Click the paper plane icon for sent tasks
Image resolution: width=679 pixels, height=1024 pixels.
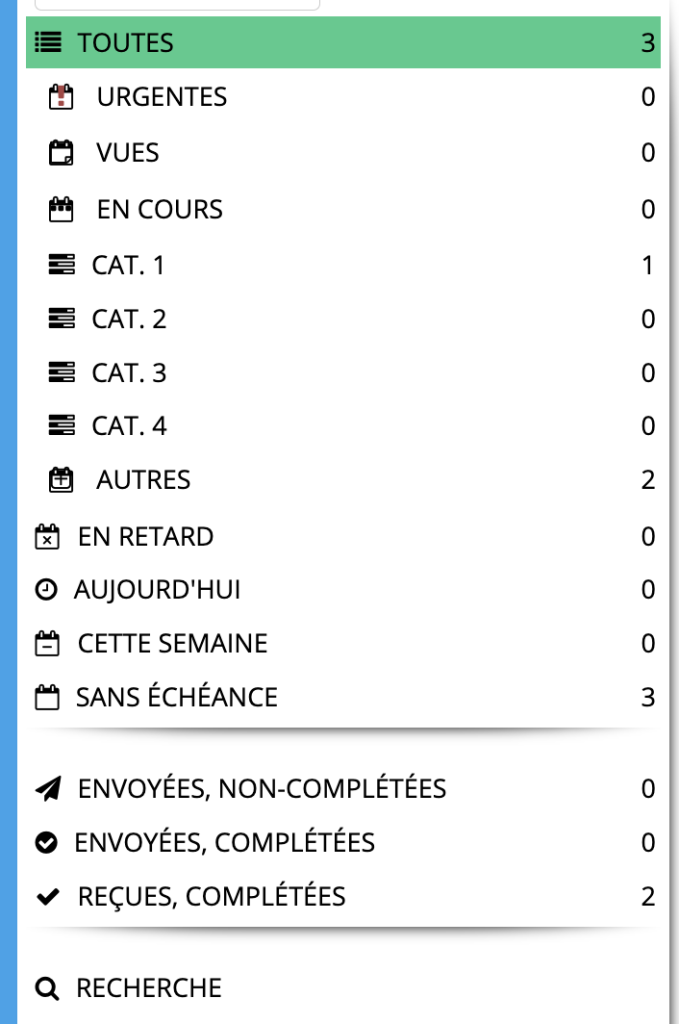(x=48, y=788)
